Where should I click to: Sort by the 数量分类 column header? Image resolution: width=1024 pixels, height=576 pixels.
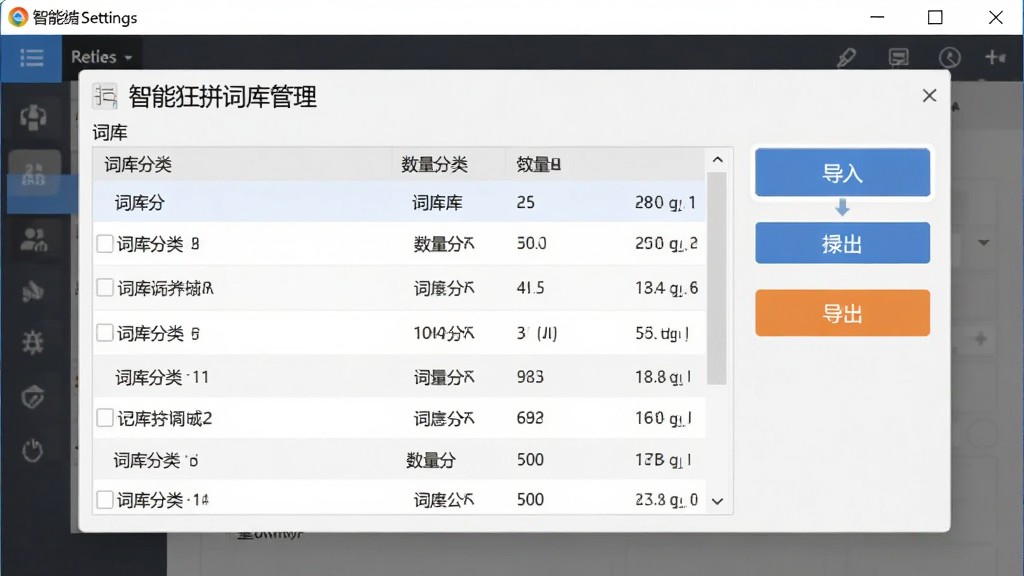[x=434, y=165]
